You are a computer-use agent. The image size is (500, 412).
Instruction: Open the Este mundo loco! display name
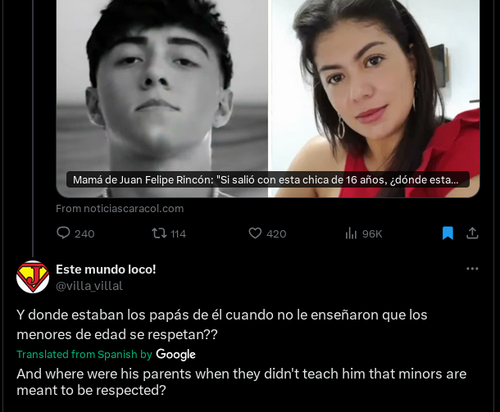coord(106,269)
